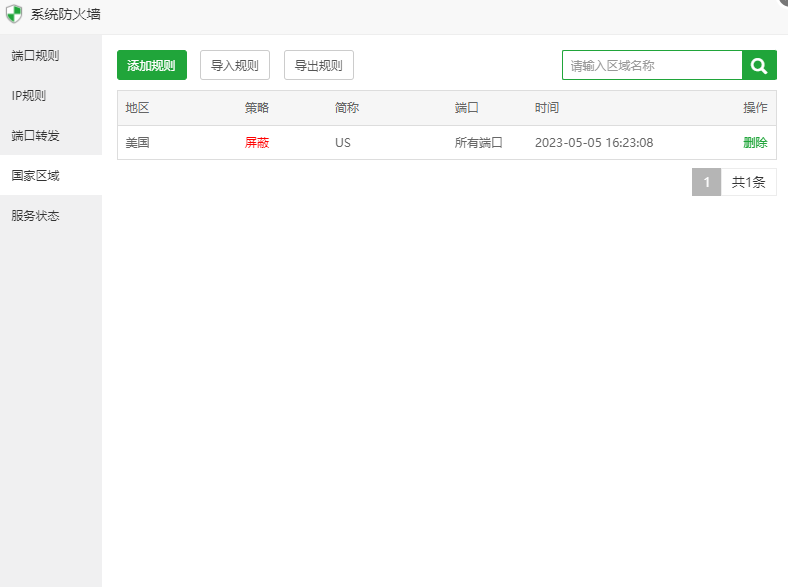Switch to the IP规则 tab

(x=51, y=95)
